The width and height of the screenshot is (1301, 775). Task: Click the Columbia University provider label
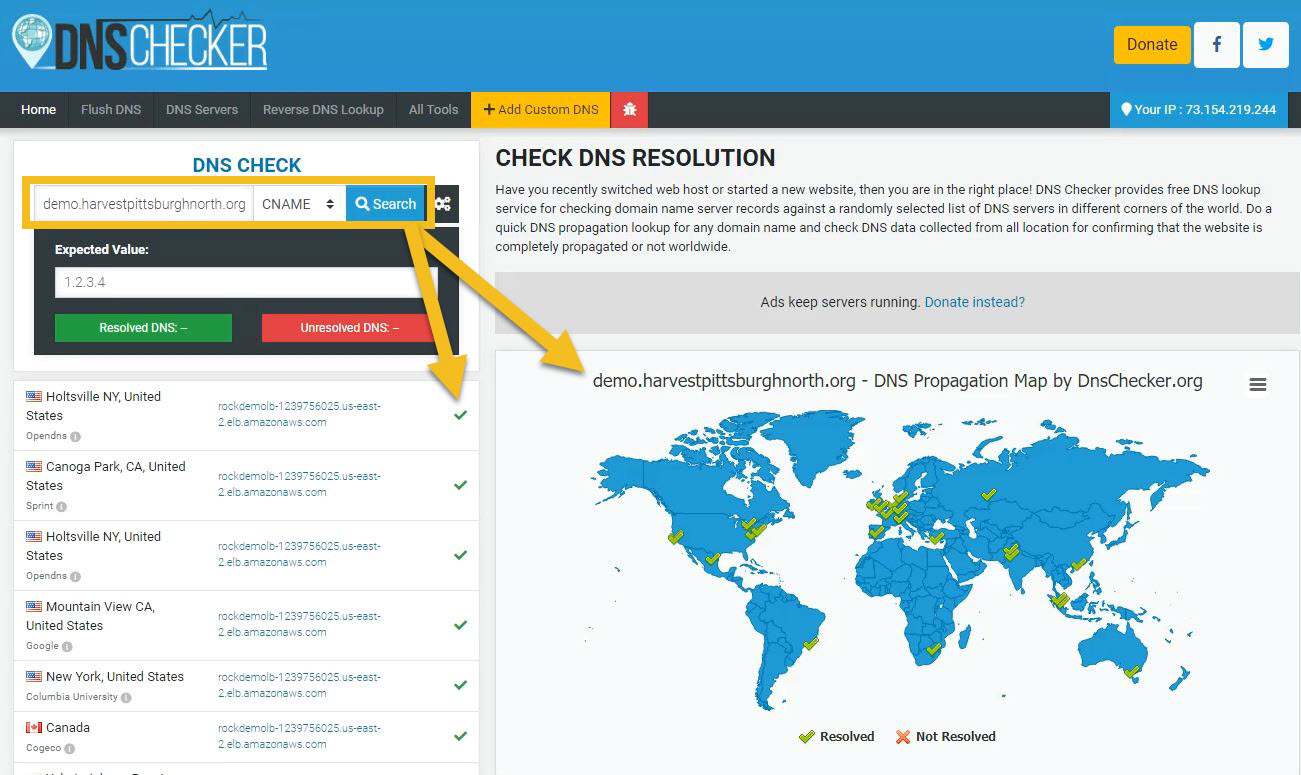click(72, 697)
